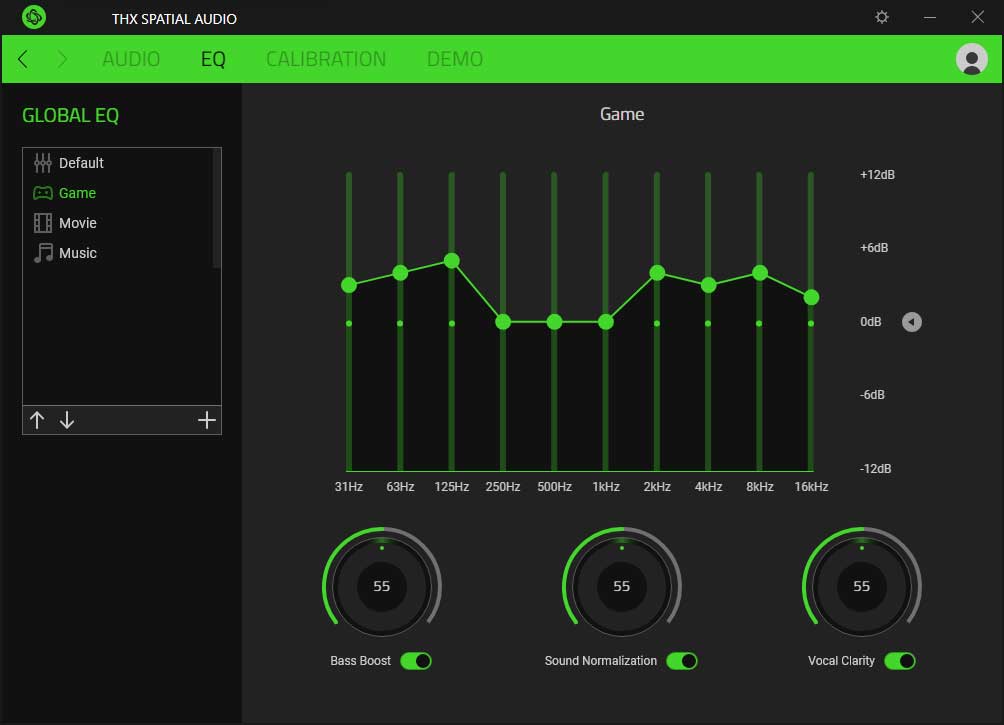Toggle Vocal Clarity off
The height and width of the screenshot is (725, 1004).
[x=899, y=660]
